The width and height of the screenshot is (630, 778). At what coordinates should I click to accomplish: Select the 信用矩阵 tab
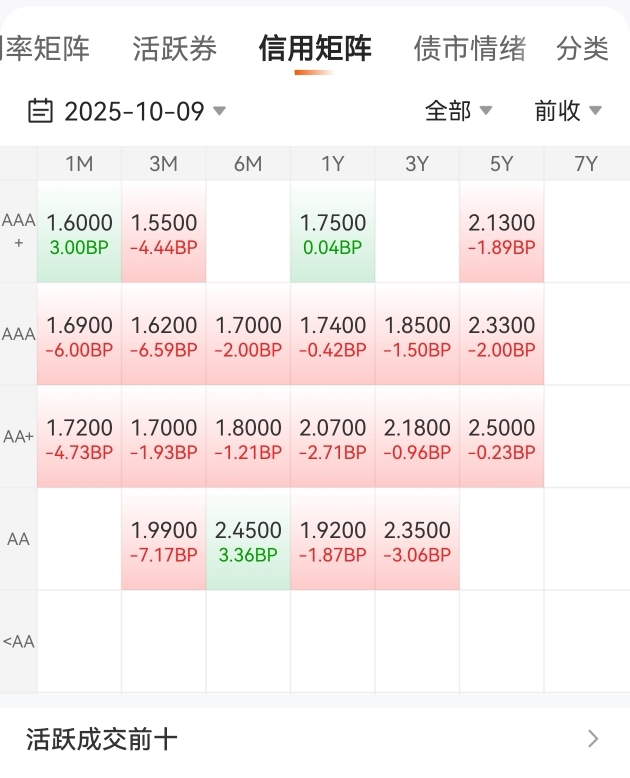tap(314, 49)
